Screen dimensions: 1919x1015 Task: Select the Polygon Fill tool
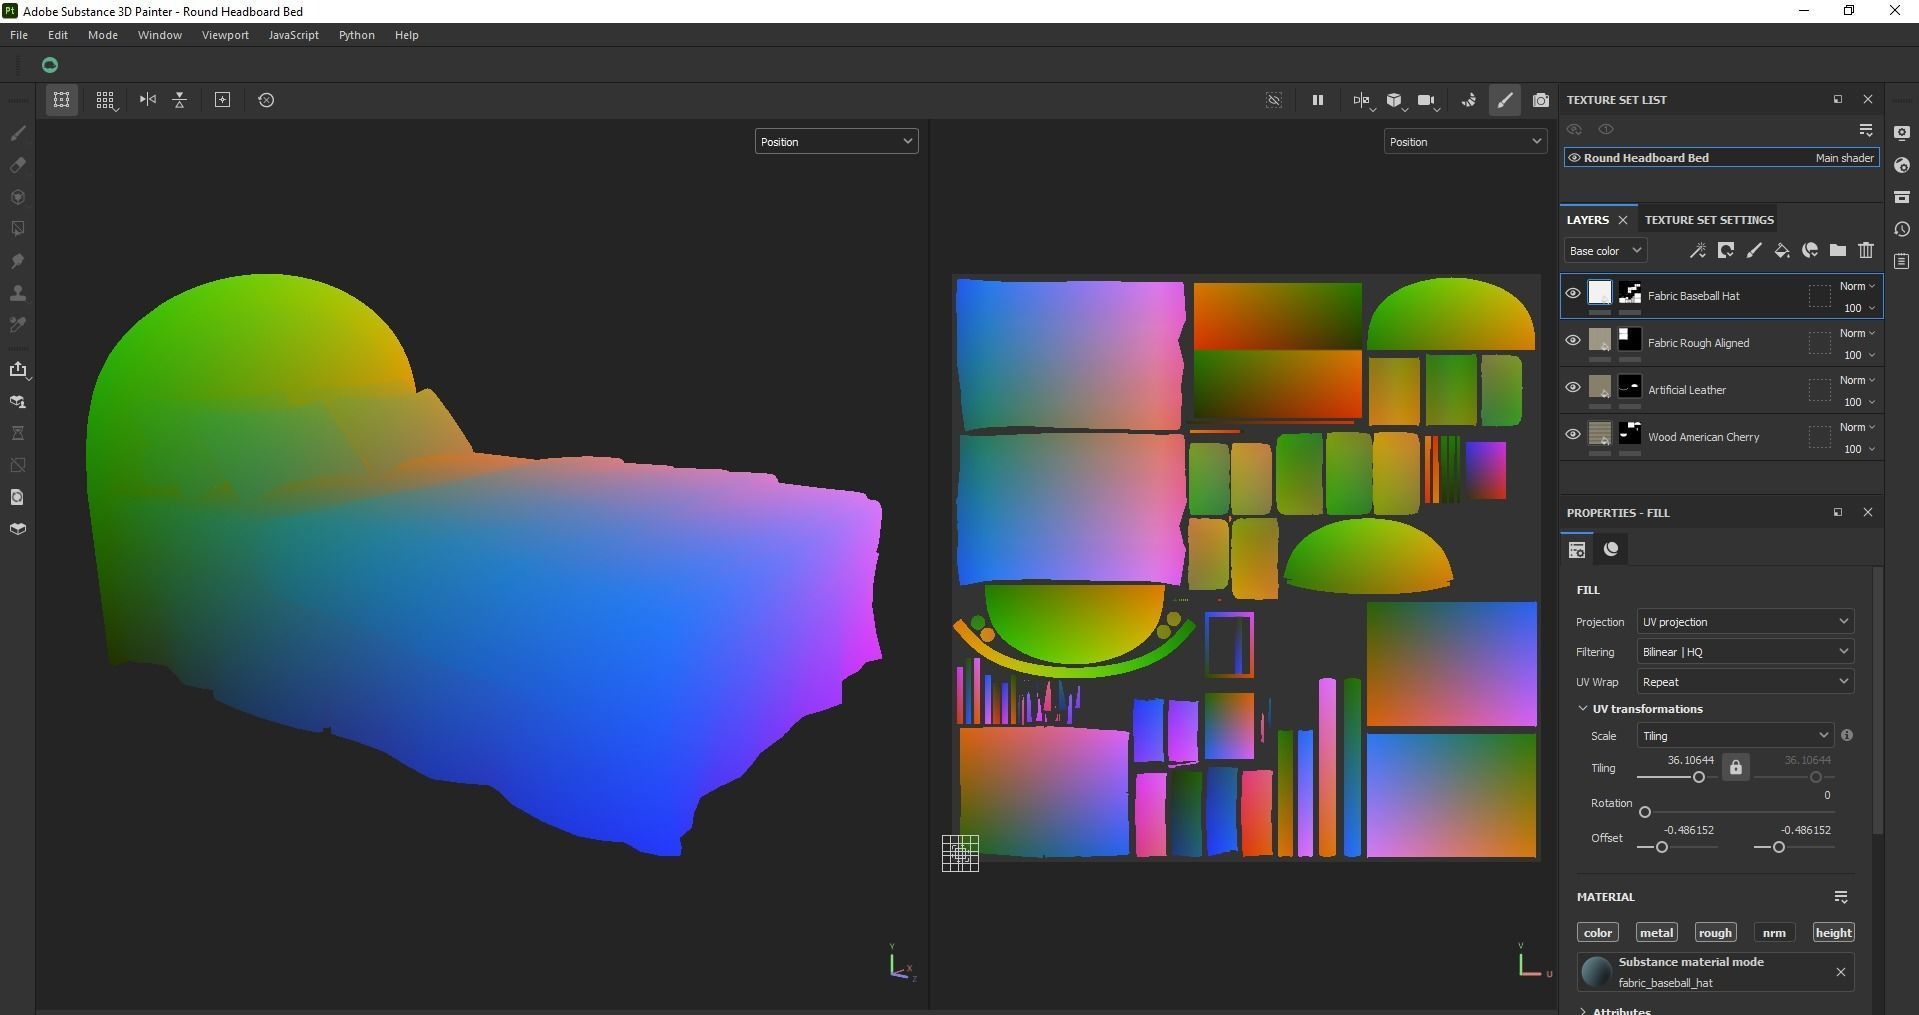[18, 229]
